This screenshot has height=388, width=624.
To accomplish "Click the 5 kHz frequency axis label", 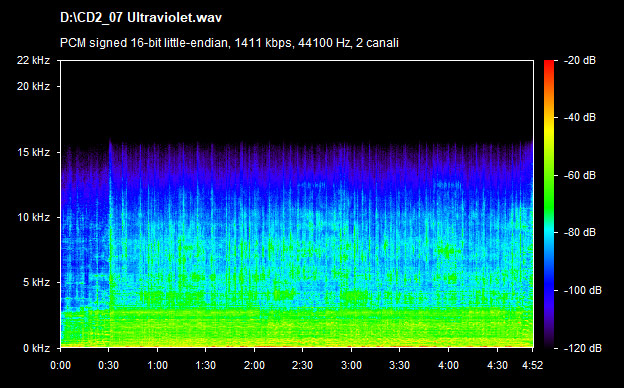I will point(36,283).
